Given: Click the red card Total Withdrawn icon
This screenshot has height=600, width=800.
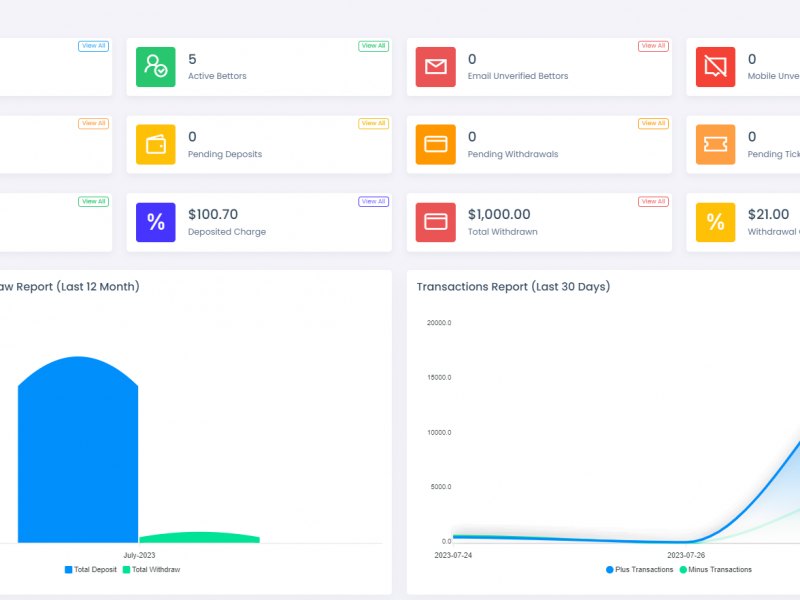Looking at the screenshot, I should 435,222.
